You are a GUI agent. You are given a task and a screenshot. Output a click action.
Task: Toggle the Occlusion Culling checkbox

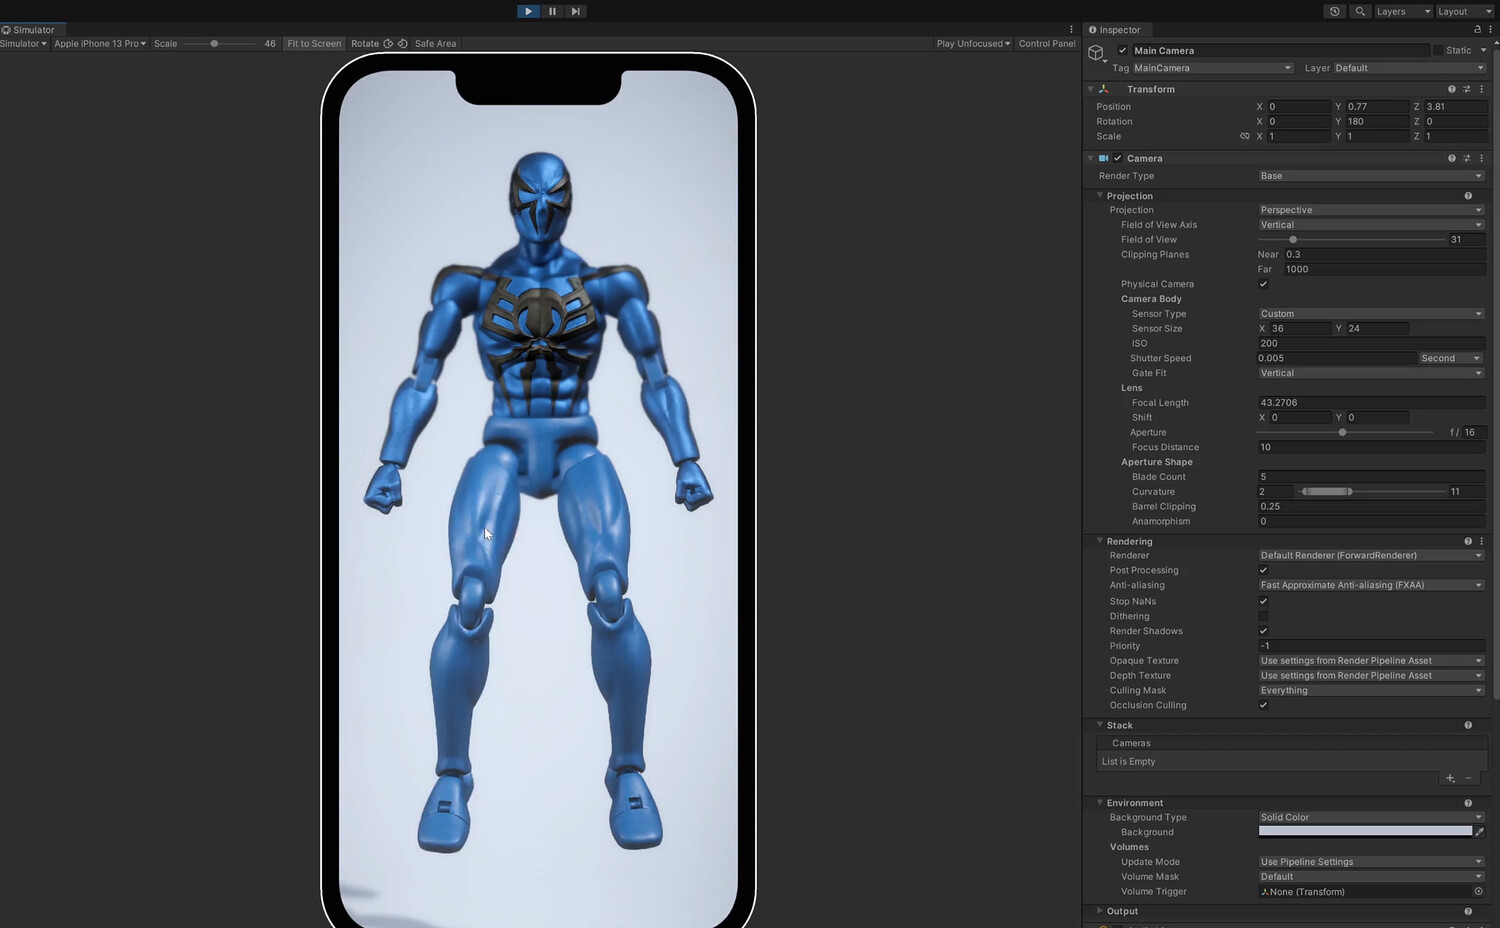click(x=1263, y=705)
